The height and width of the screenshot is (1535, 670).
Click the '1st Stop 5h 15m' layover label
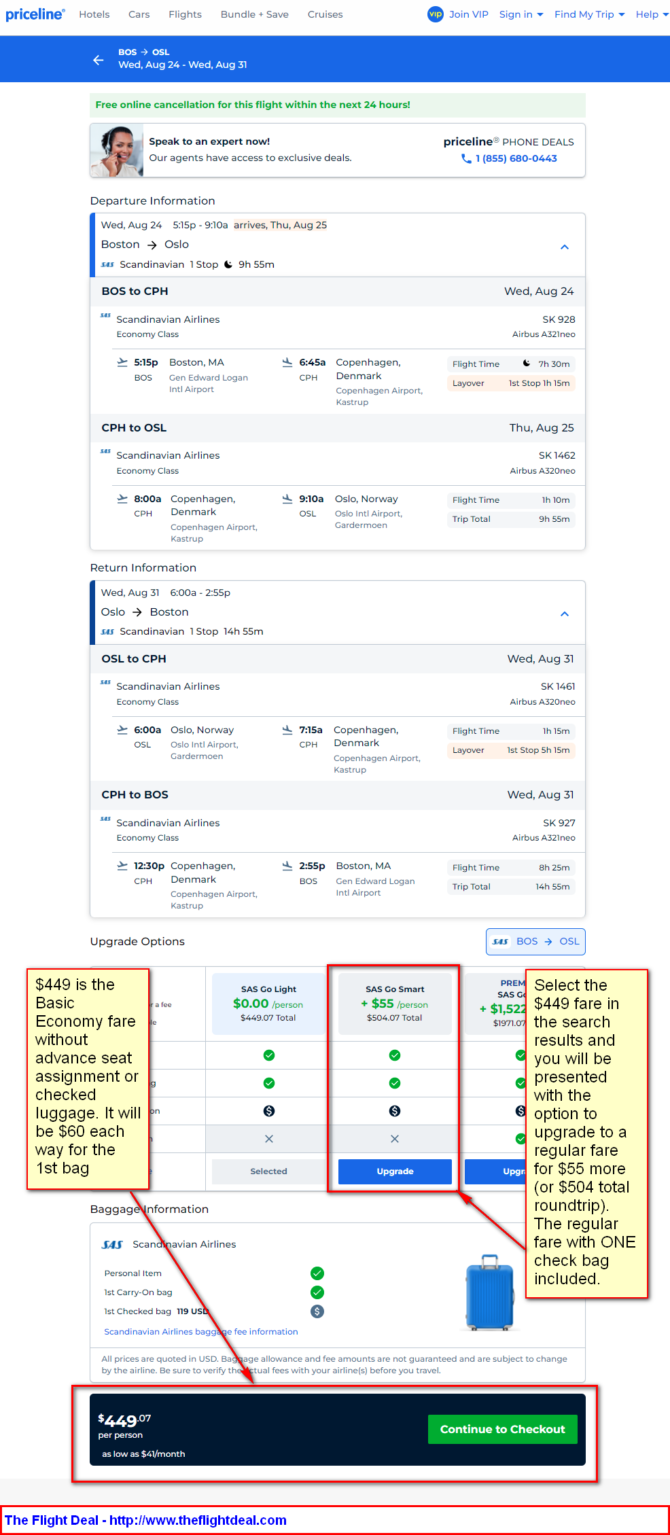pyautogui.click(x=539, y=750)
